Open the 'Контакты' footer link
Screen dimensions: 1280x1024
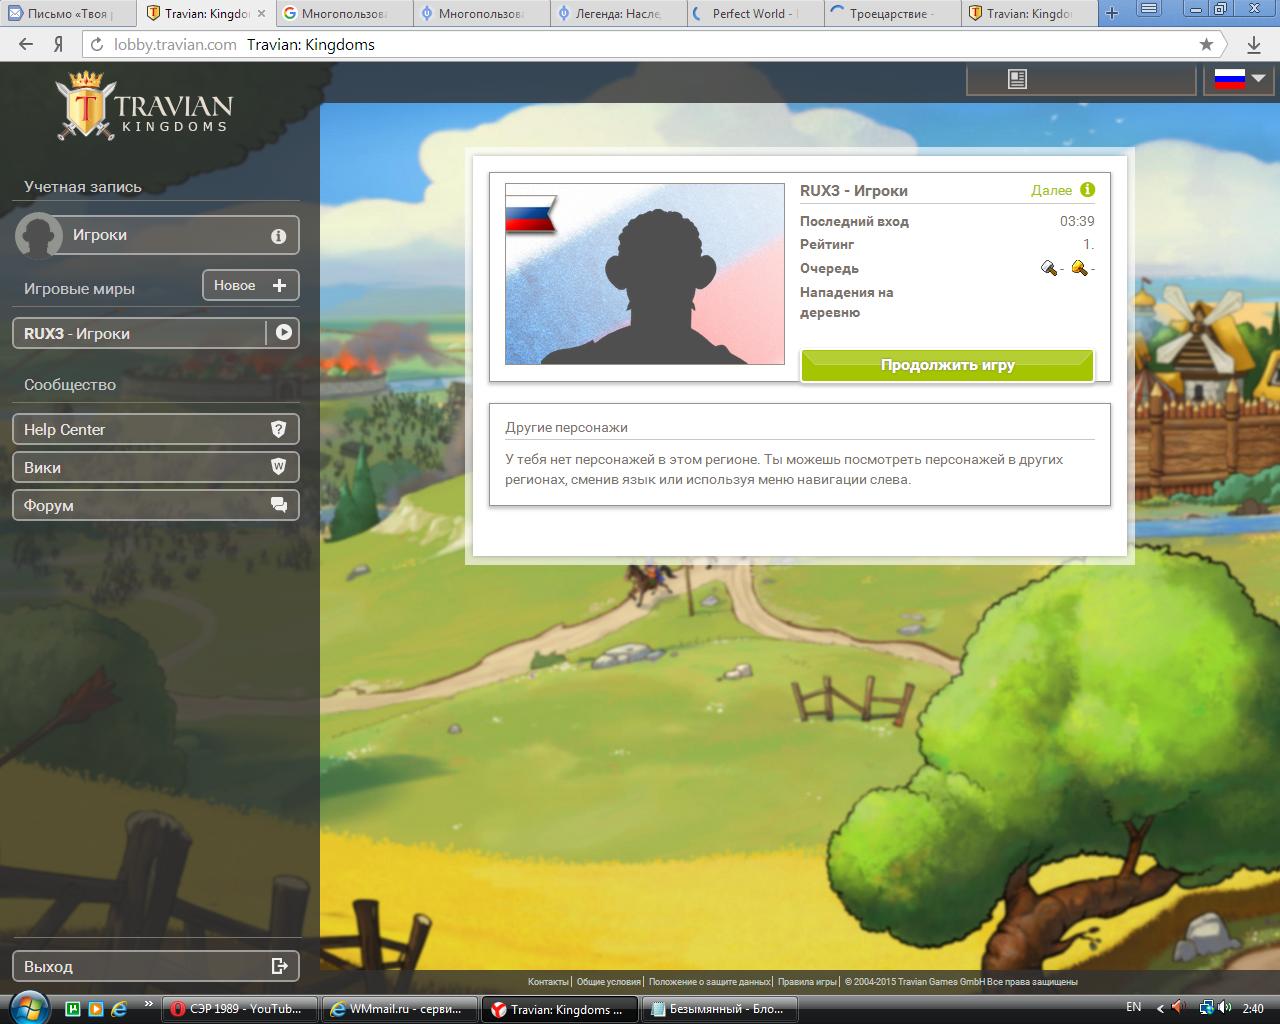point(548,982)
